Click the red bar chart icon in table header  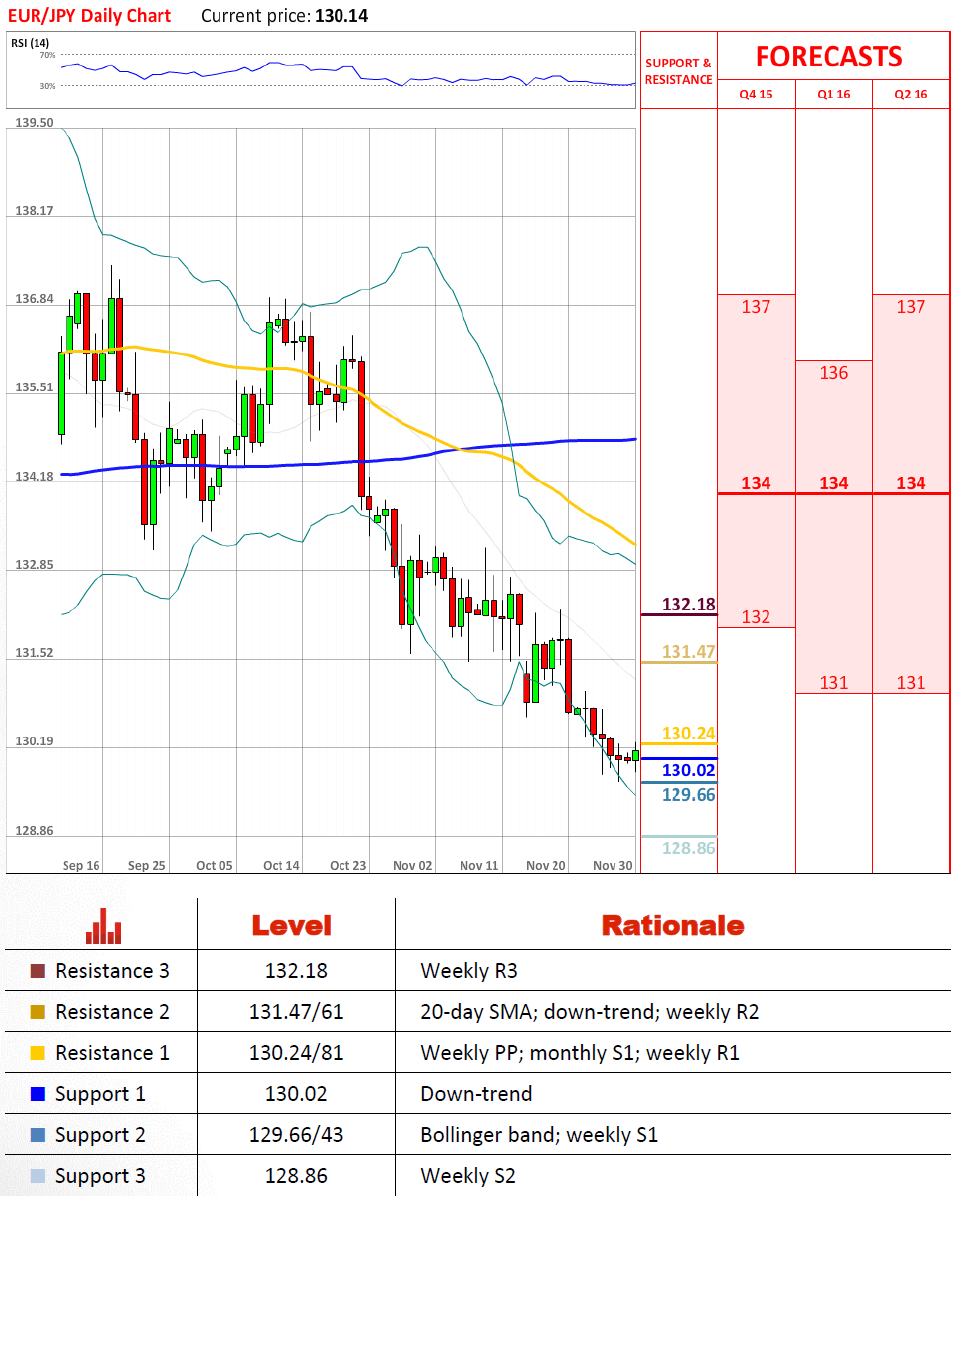(x=103, y=926)
